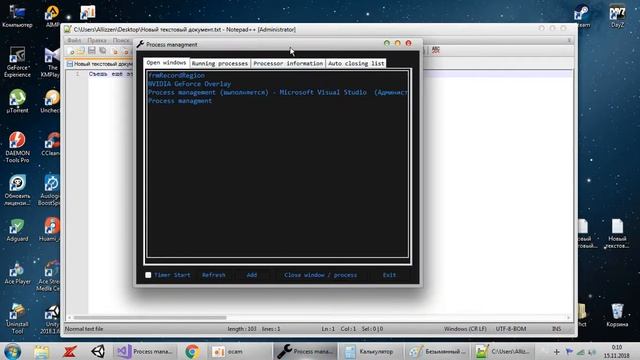Open the Windows Start button

pyautogui.click(x=12, y=351)
